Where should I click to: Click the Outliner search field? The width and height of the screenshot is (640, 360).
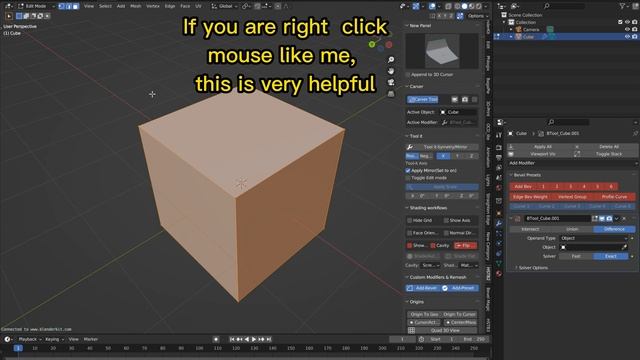565,6
